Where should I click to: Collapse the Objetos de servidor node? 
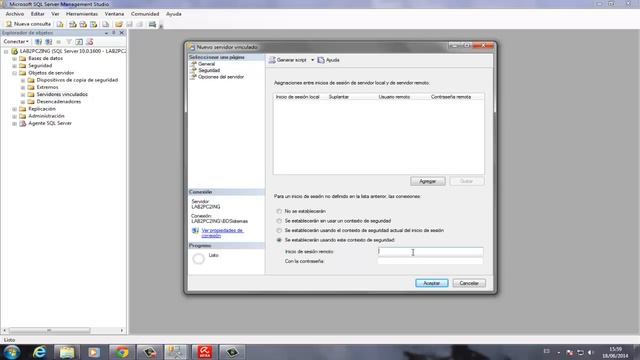14,73
